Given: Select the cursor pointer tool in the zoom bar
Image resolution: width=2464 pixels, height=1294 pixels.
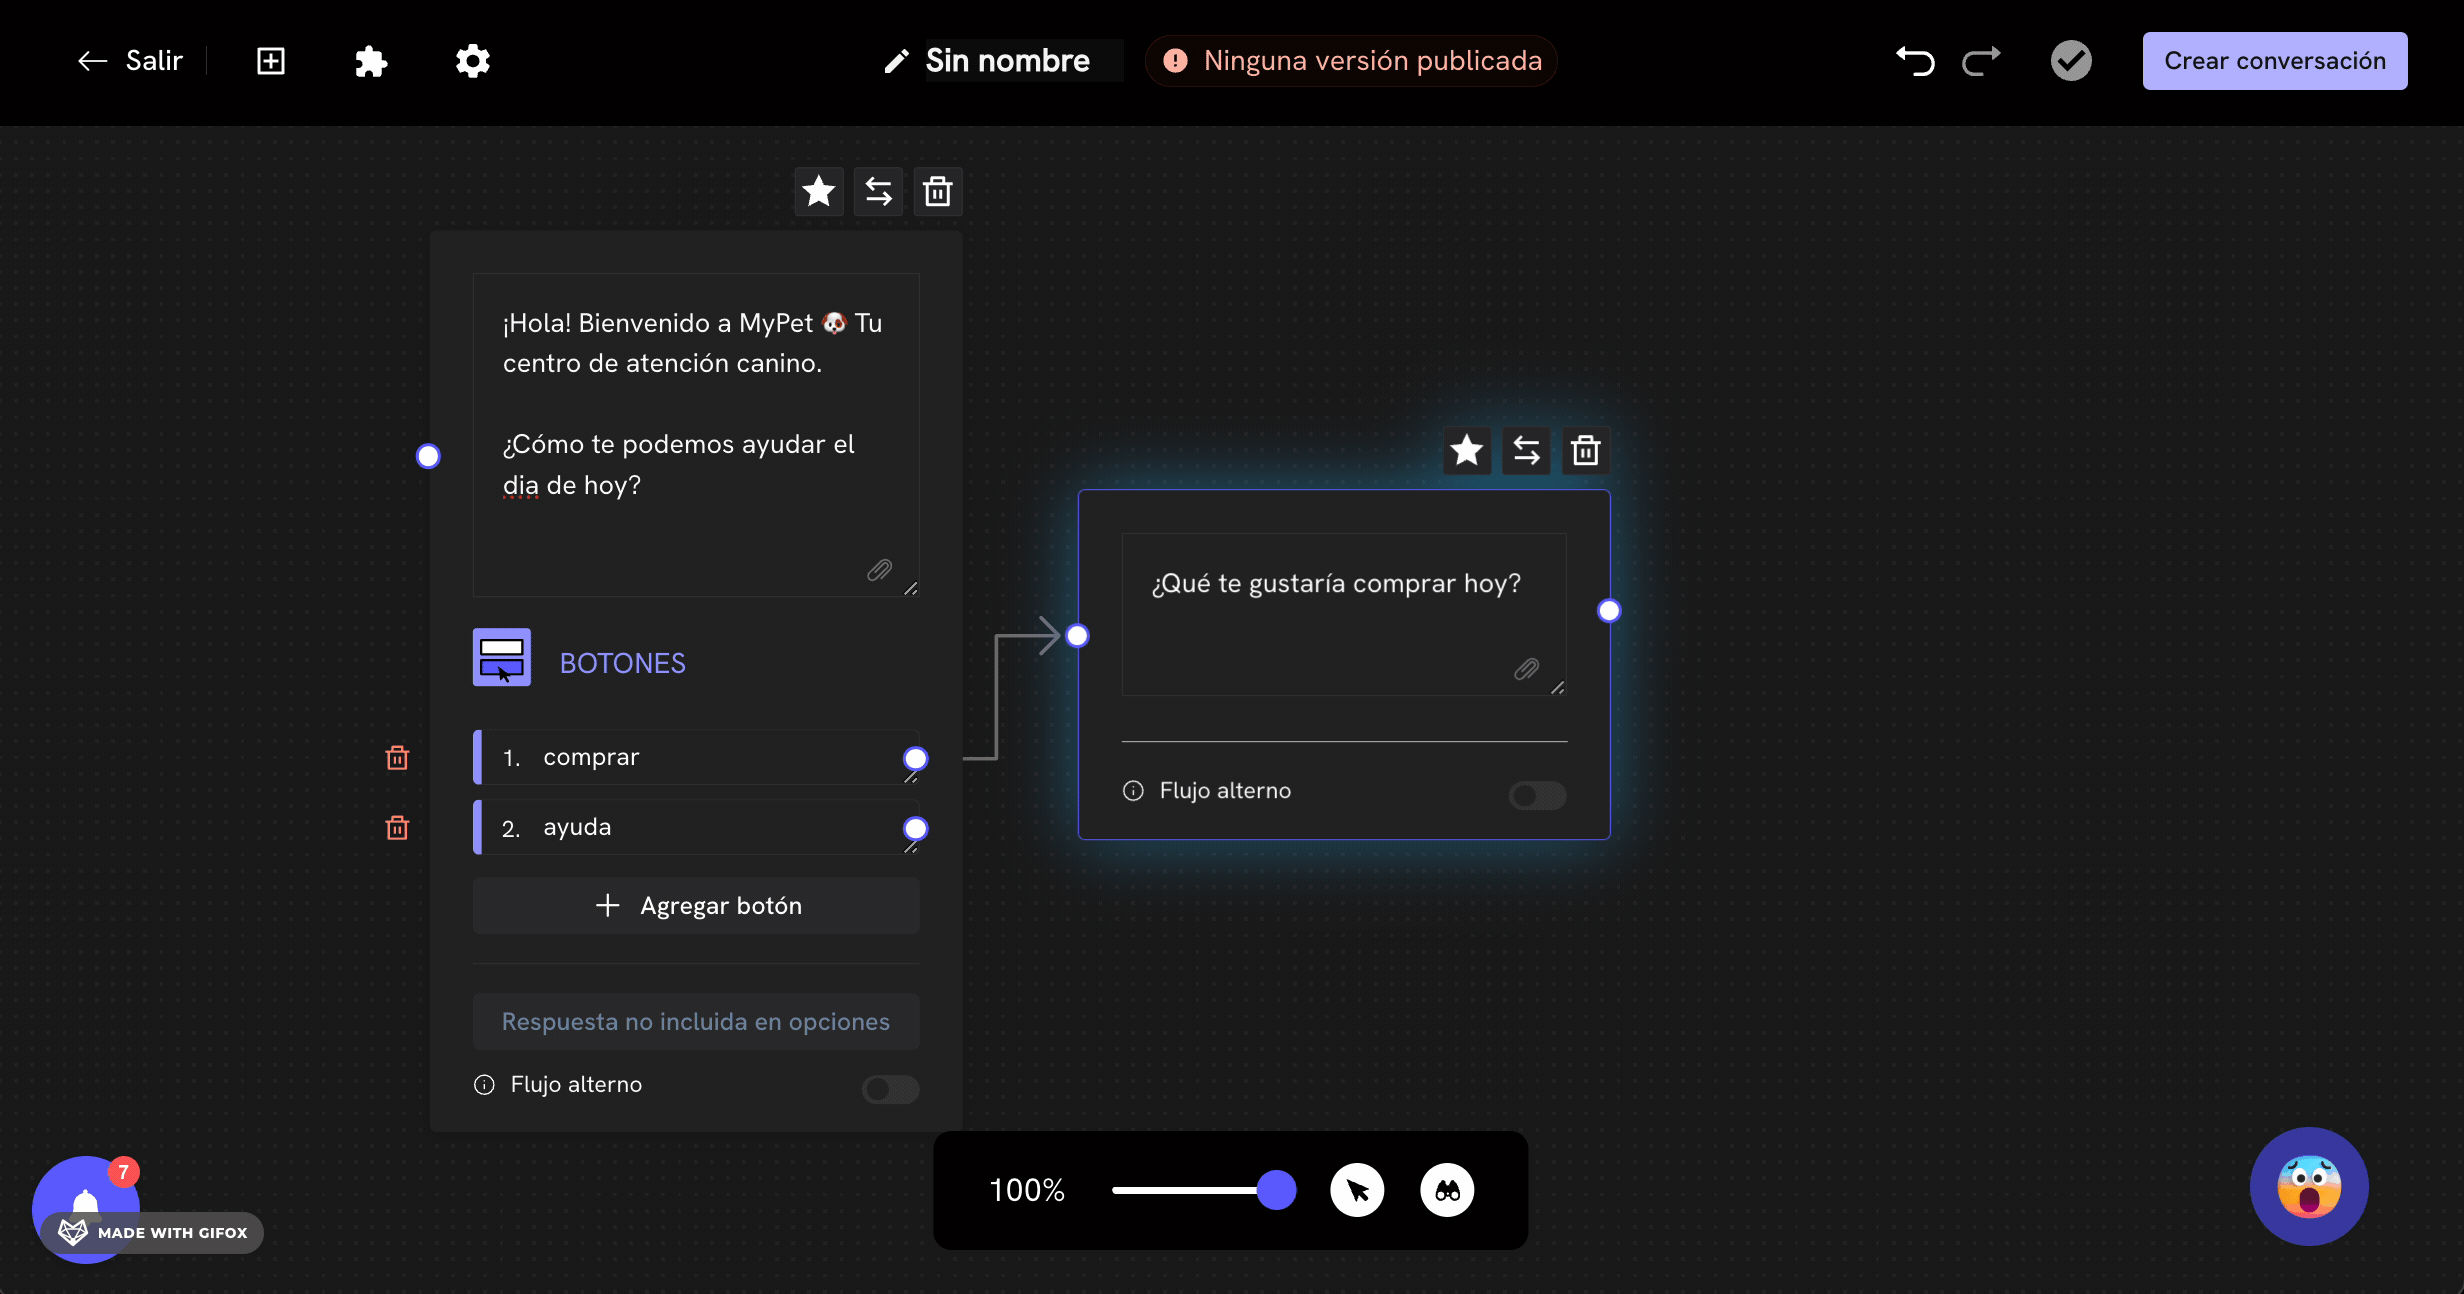Looking at the screenshot, I should tap(1357, 1190).
